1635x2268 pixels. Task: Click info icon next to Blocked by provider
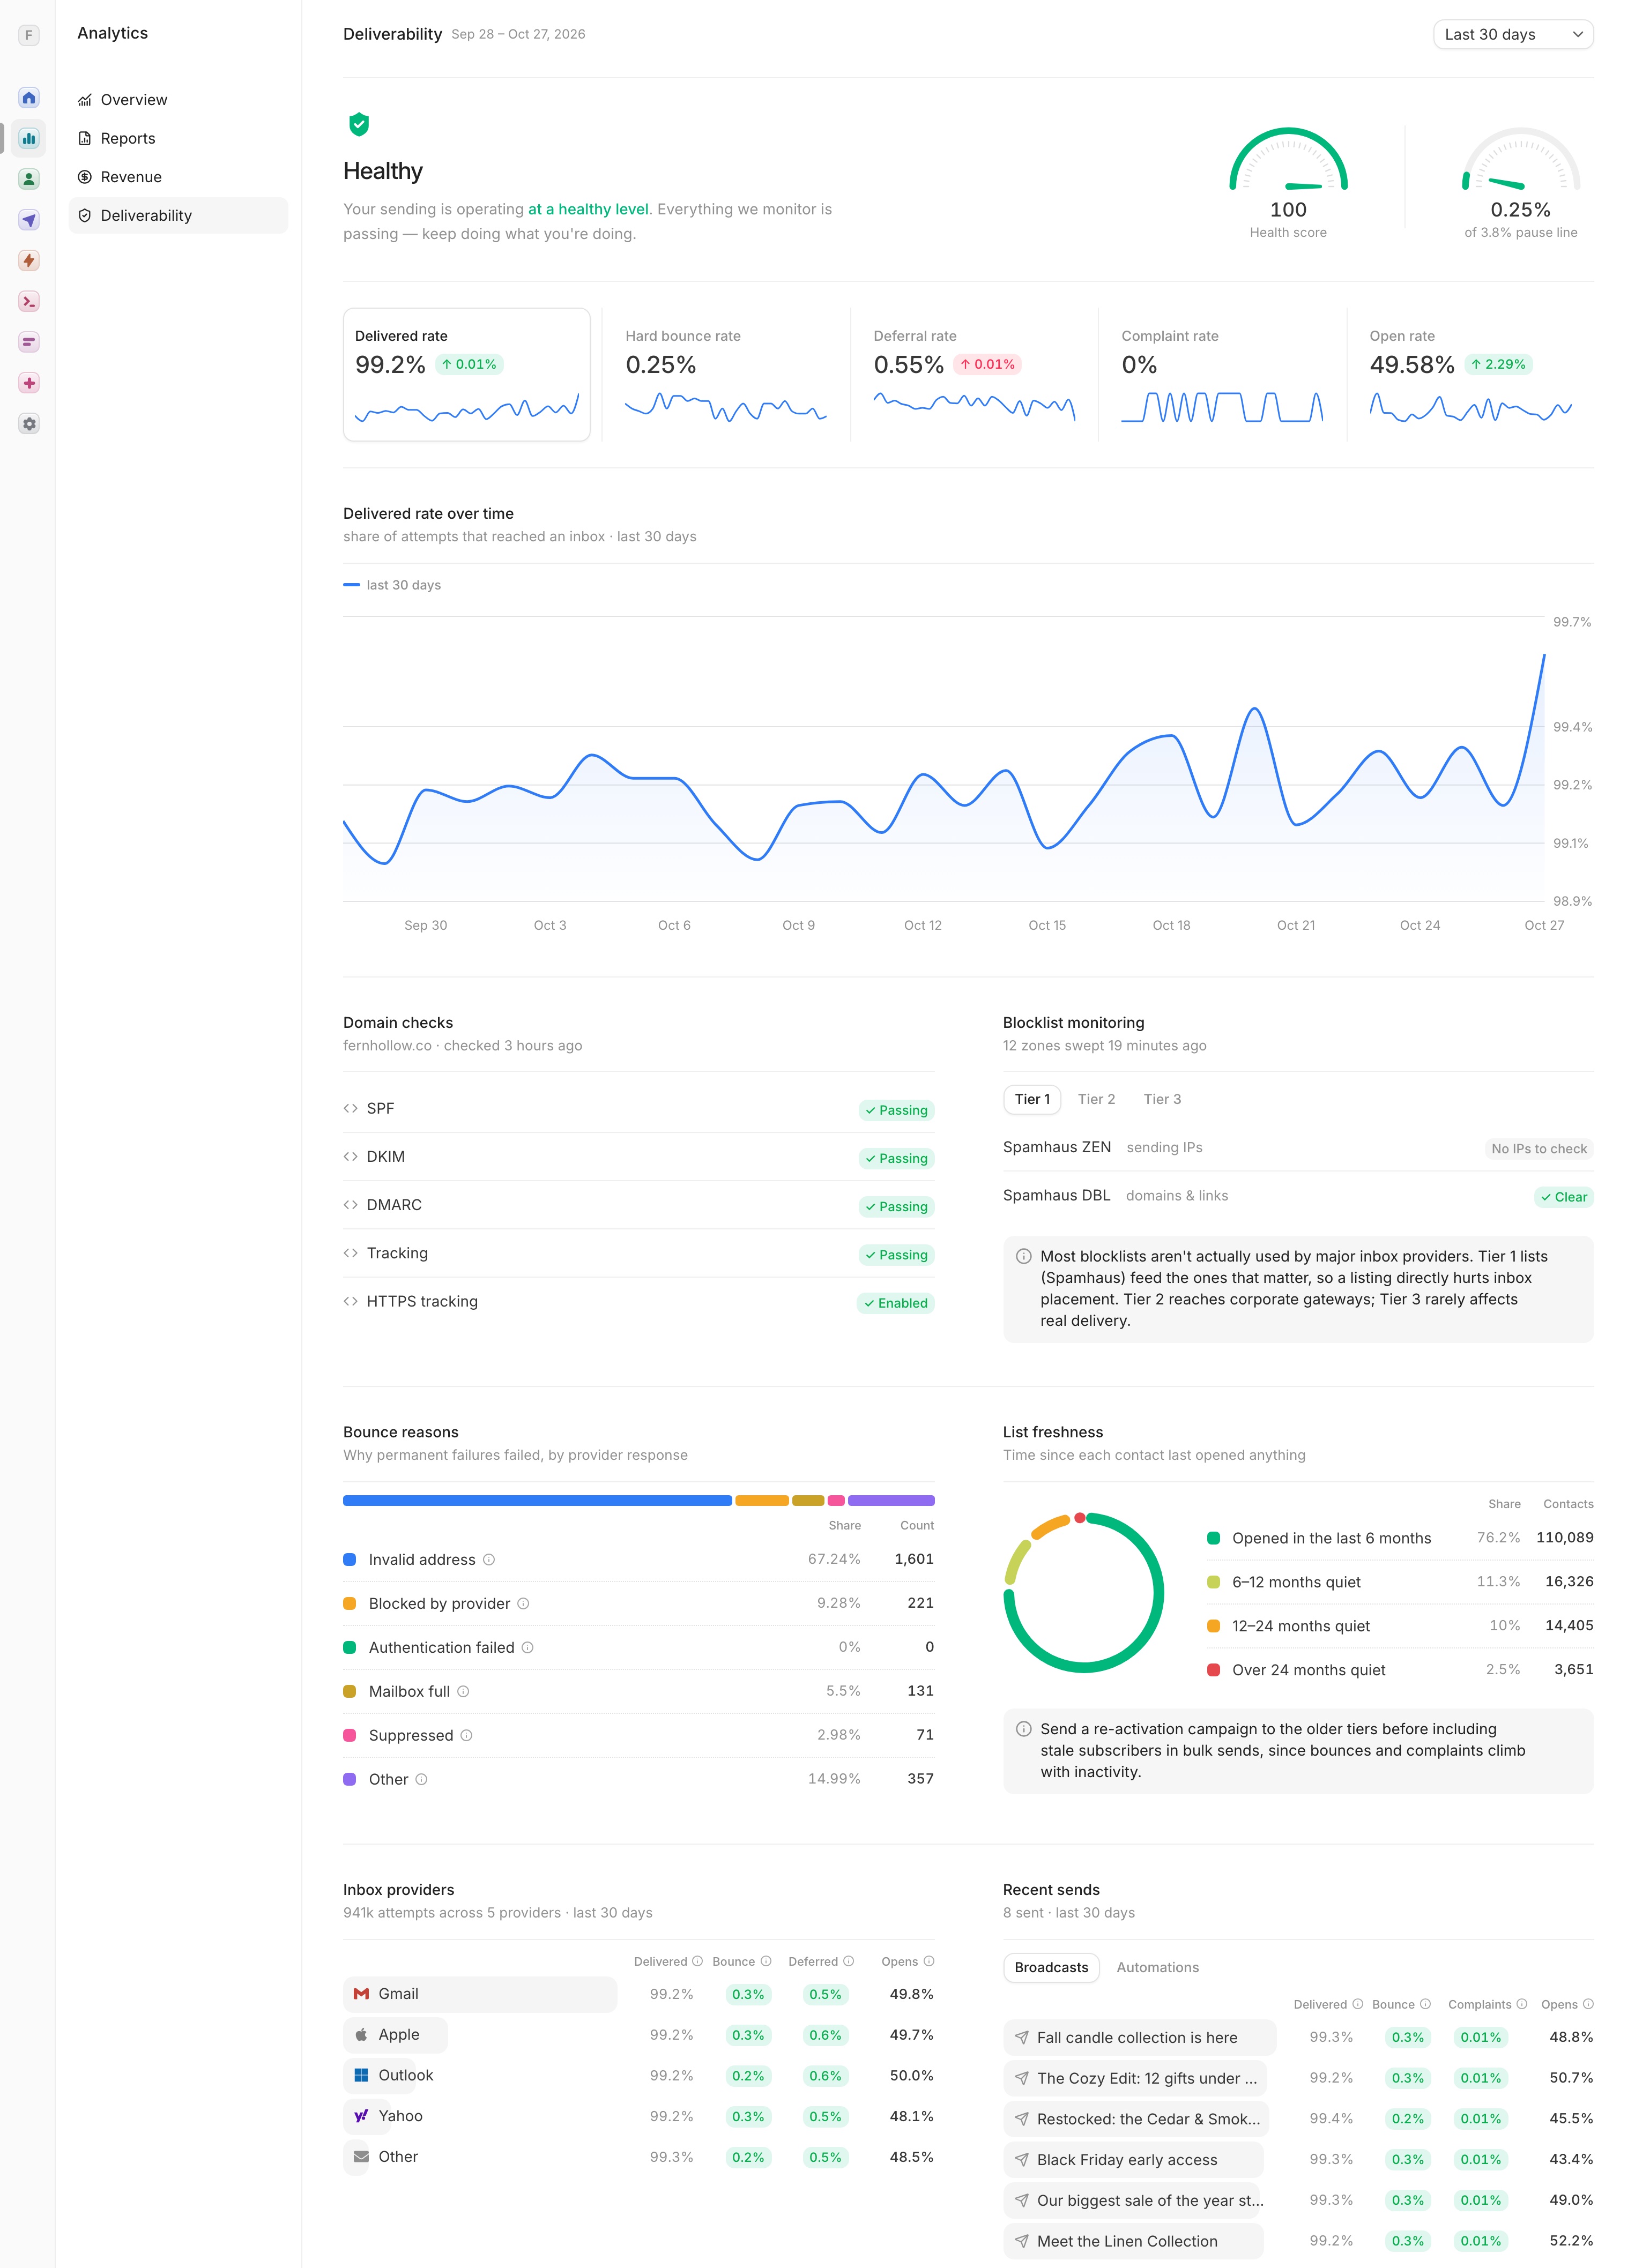pyautogui.click(x=523, y=1604)
